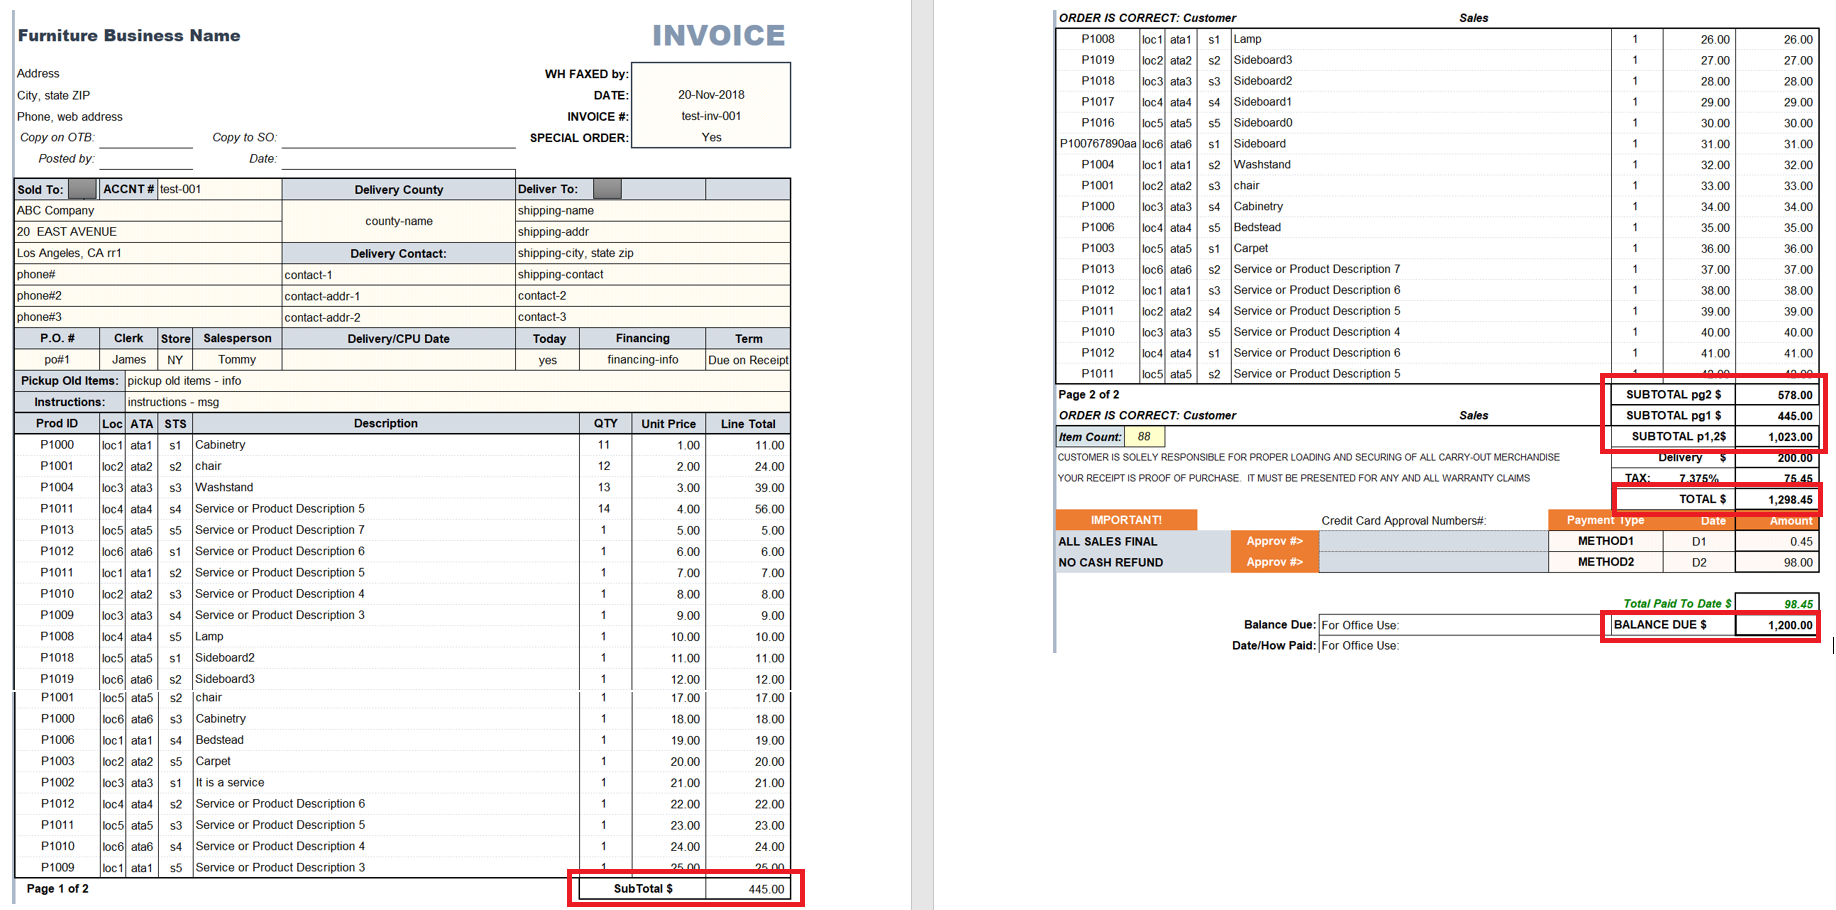Click the P.O. value po#1
This screenshot has width=1836, height=910.
pyautogui.click(x=57, y=360)
